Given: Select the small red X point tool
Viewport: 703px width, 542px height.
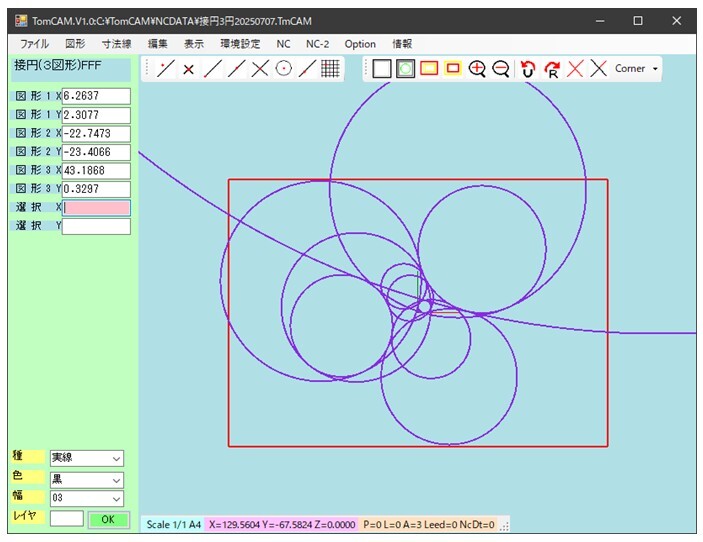Looking at the screenshot, I should 188,69.
